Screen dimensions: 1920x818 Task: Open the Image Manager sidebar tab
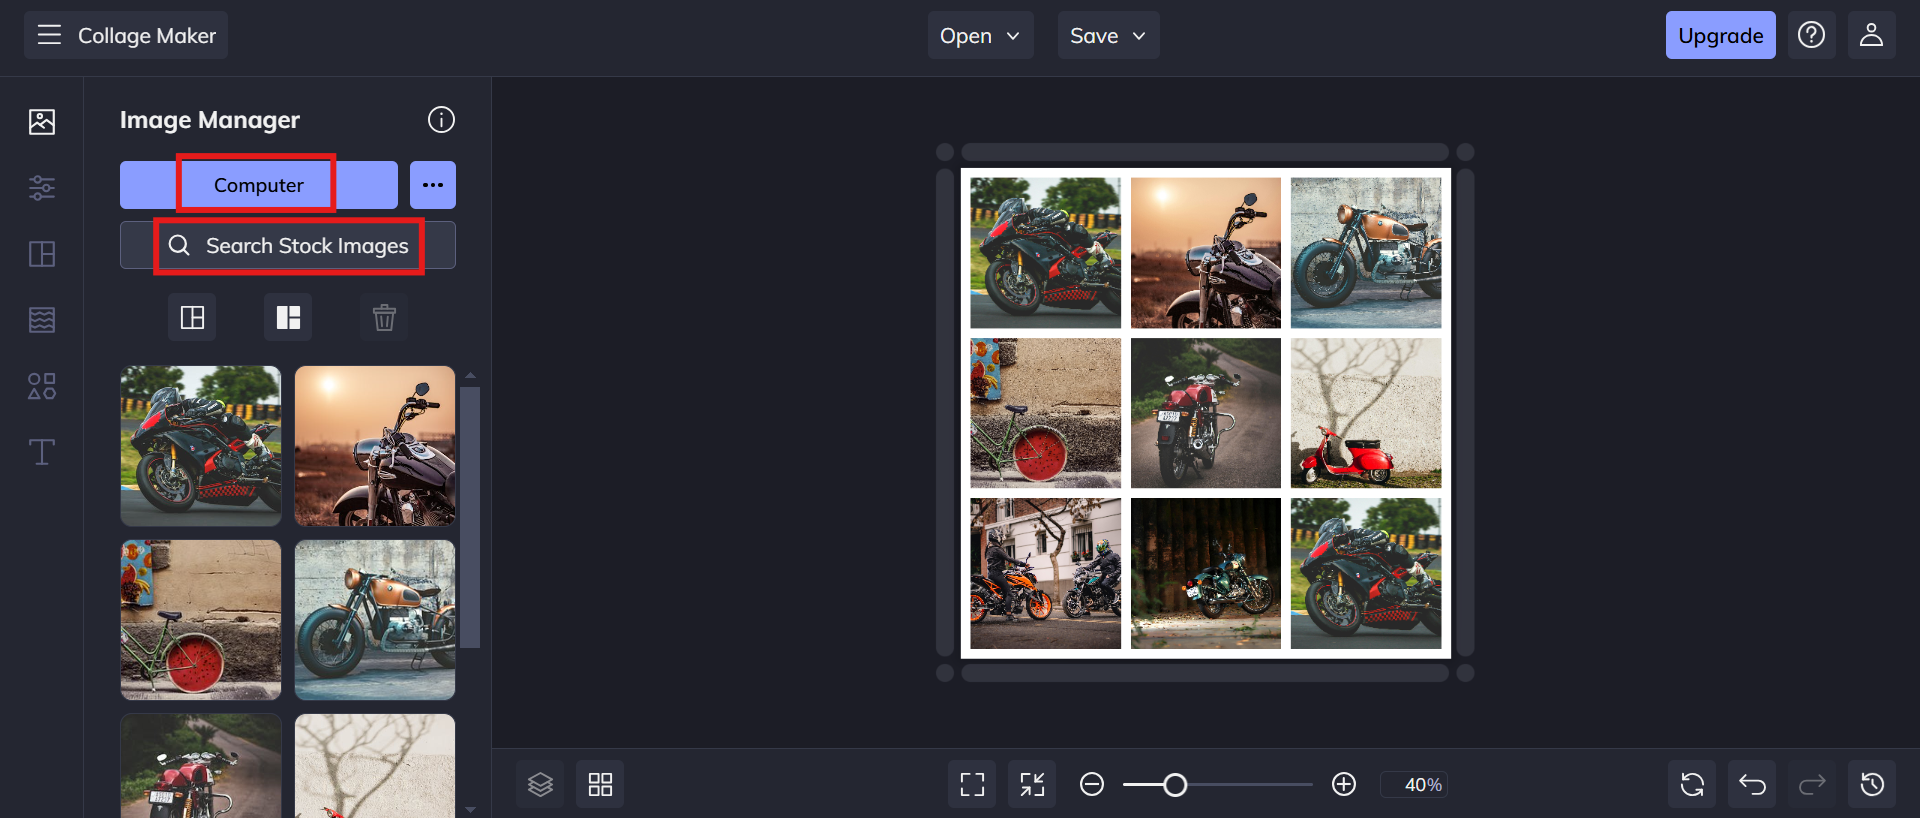click(x=42, y=122)
